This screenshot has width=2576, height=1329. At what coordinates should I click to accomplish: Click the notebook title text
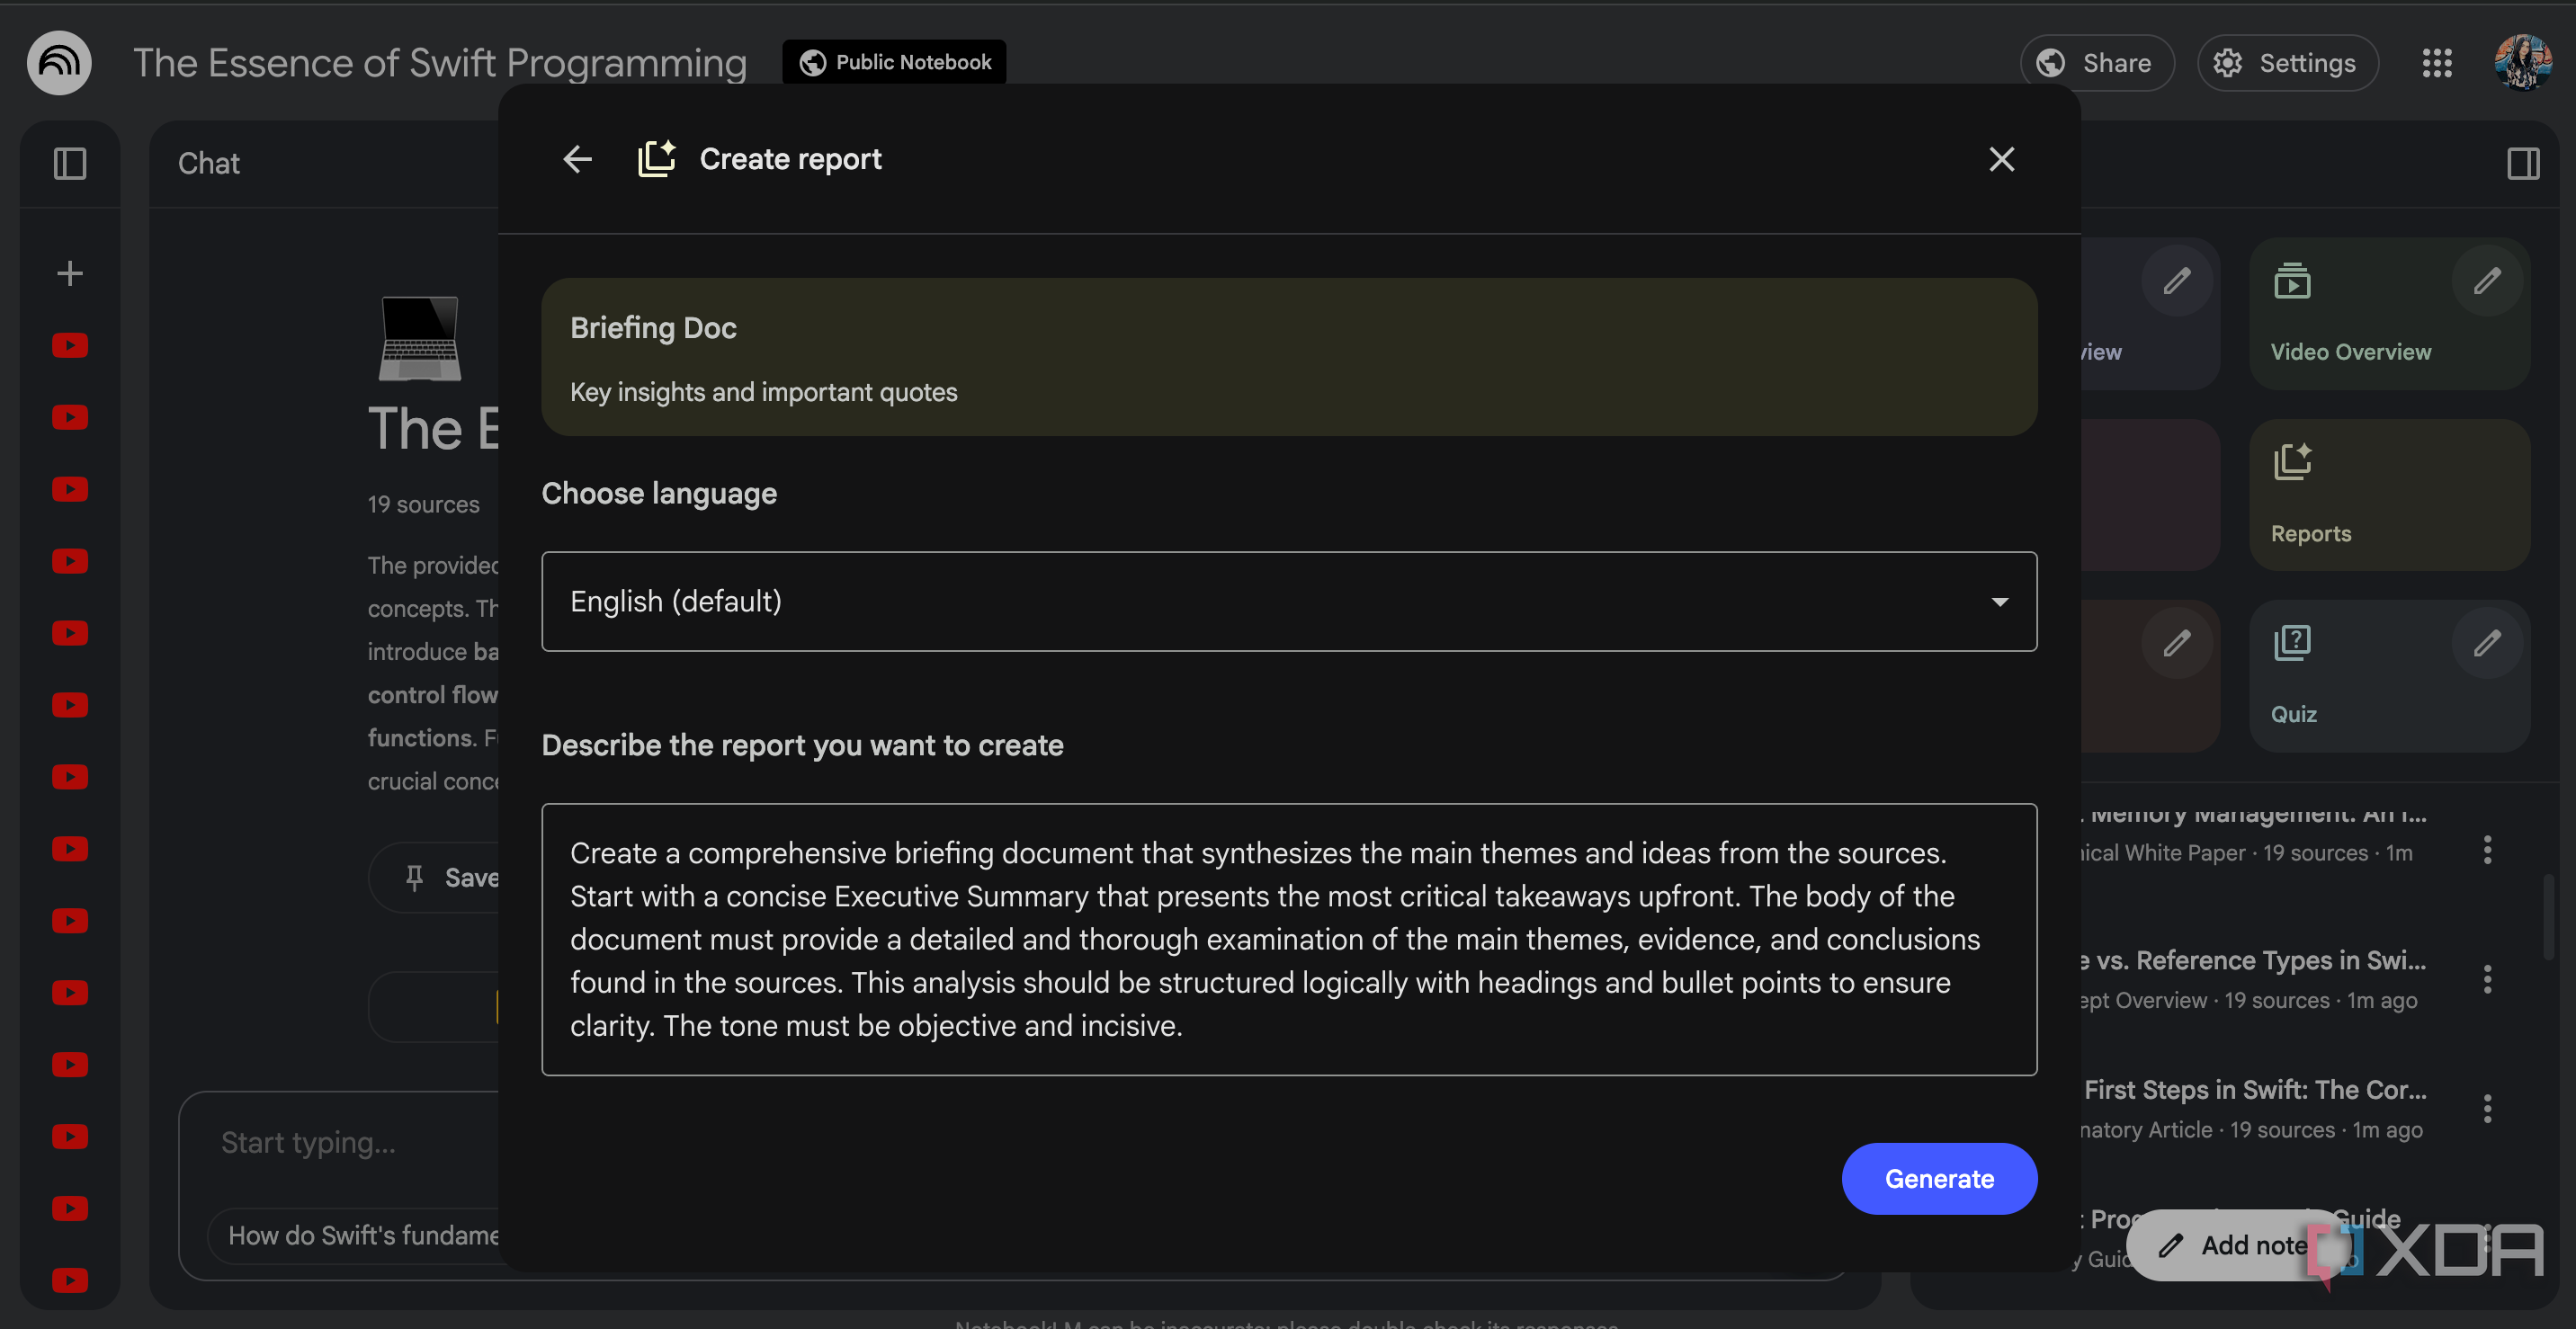(440, 63)
